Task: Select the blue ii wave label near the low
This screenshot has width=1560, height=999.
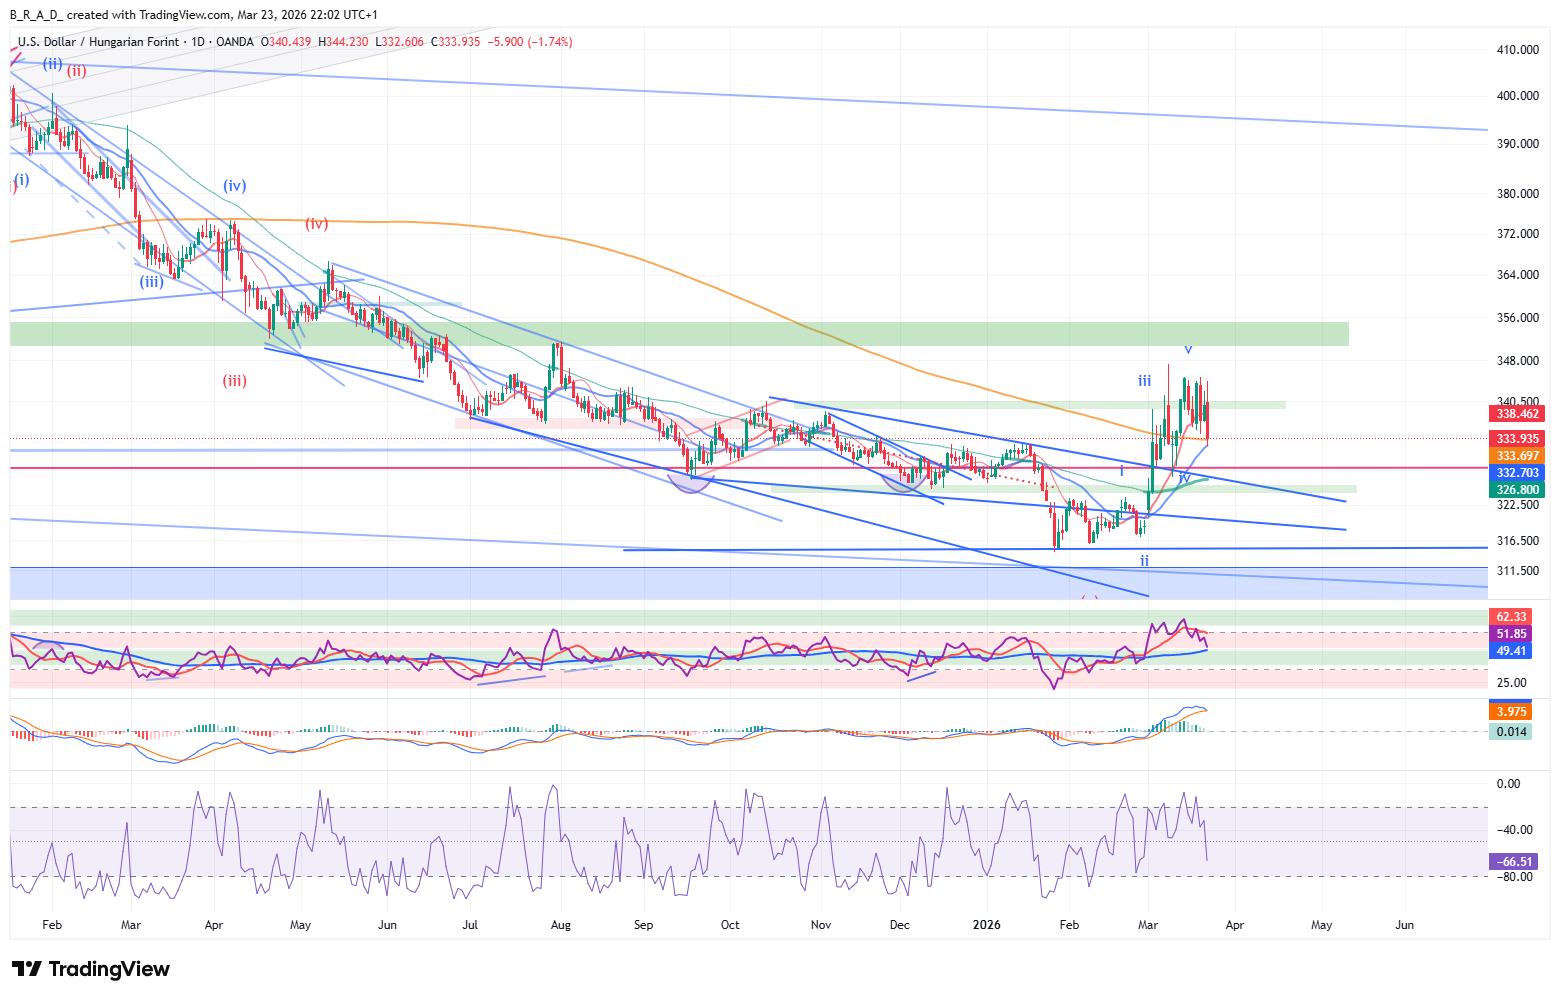Action: [x=1144, y=561]
